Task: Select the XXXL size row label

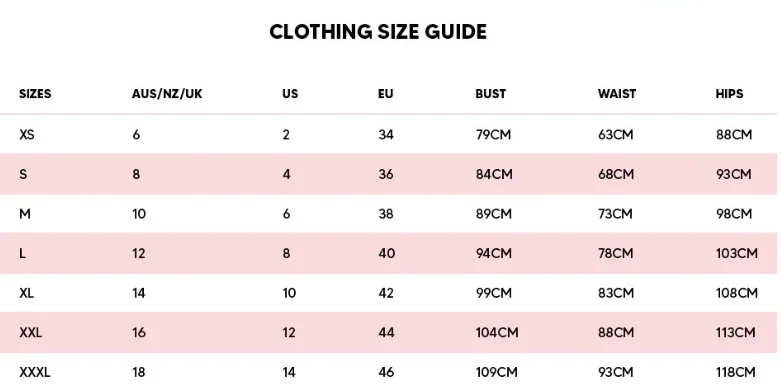Action: [35, 372]
